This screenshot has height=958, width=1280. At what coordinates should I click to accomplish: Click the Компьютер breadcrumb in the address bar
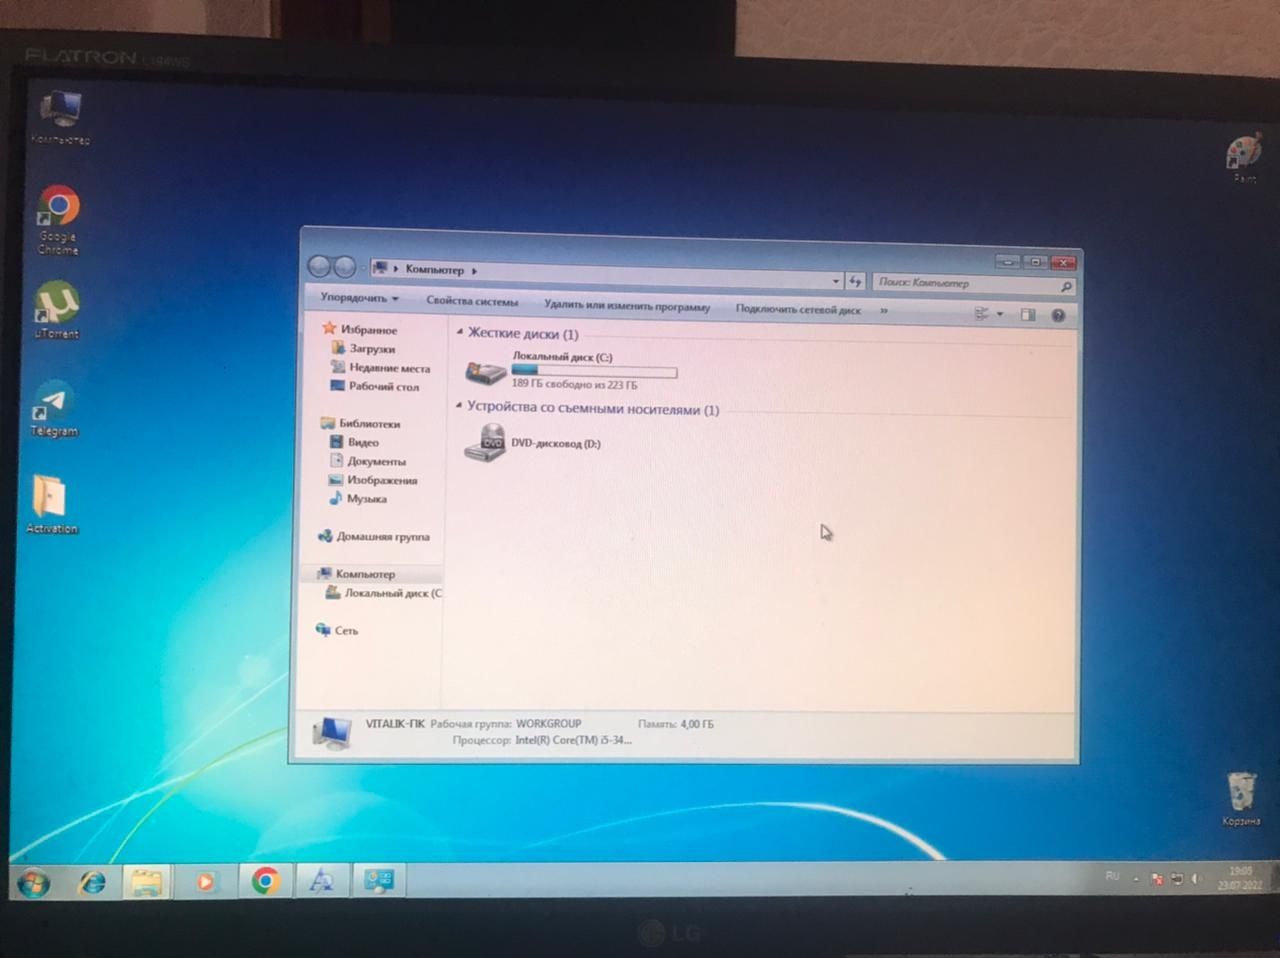pyautogui.click(x=435, y=270)
